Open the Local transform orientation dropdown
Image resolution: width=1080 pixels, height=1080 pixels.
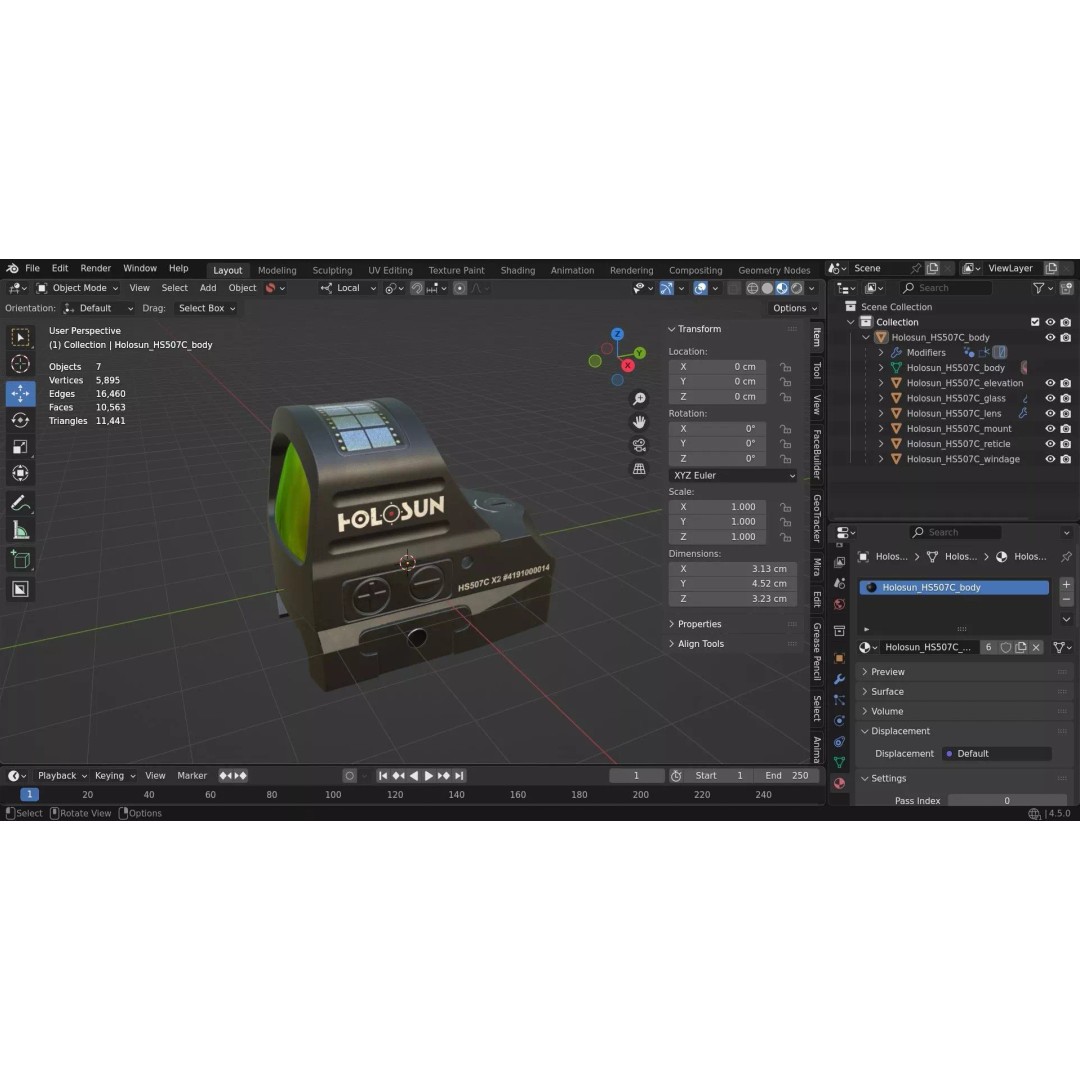click(x=348, y=288)
